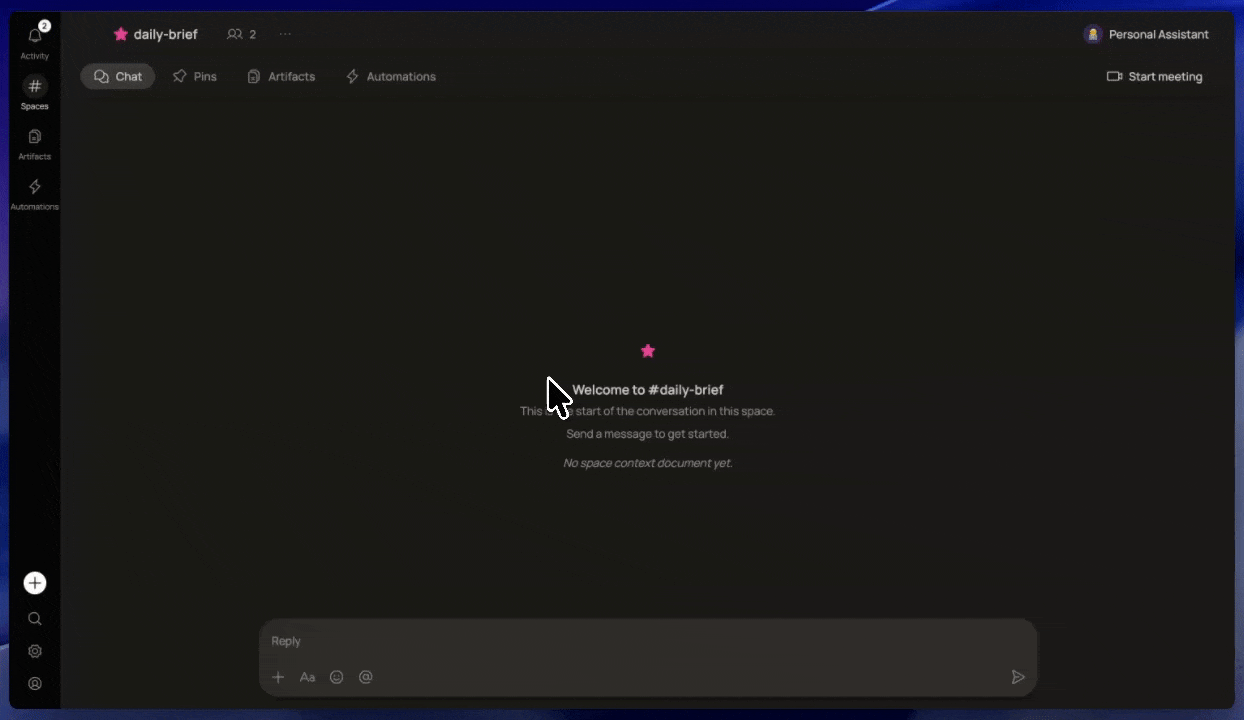Open the Artifacts tab
1244x720 pixels.
pos(281,76)
